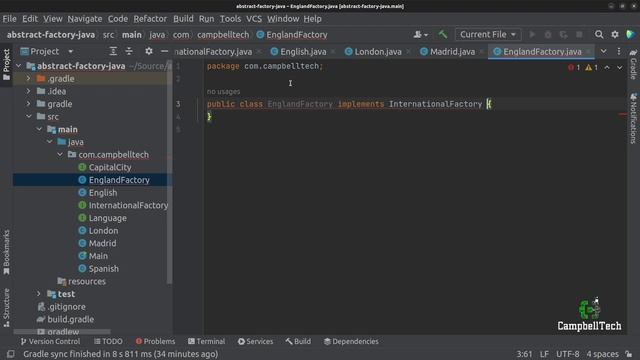Toggle the Project side tab
Screen dimensions: 640x360
(x=6, y=64)
